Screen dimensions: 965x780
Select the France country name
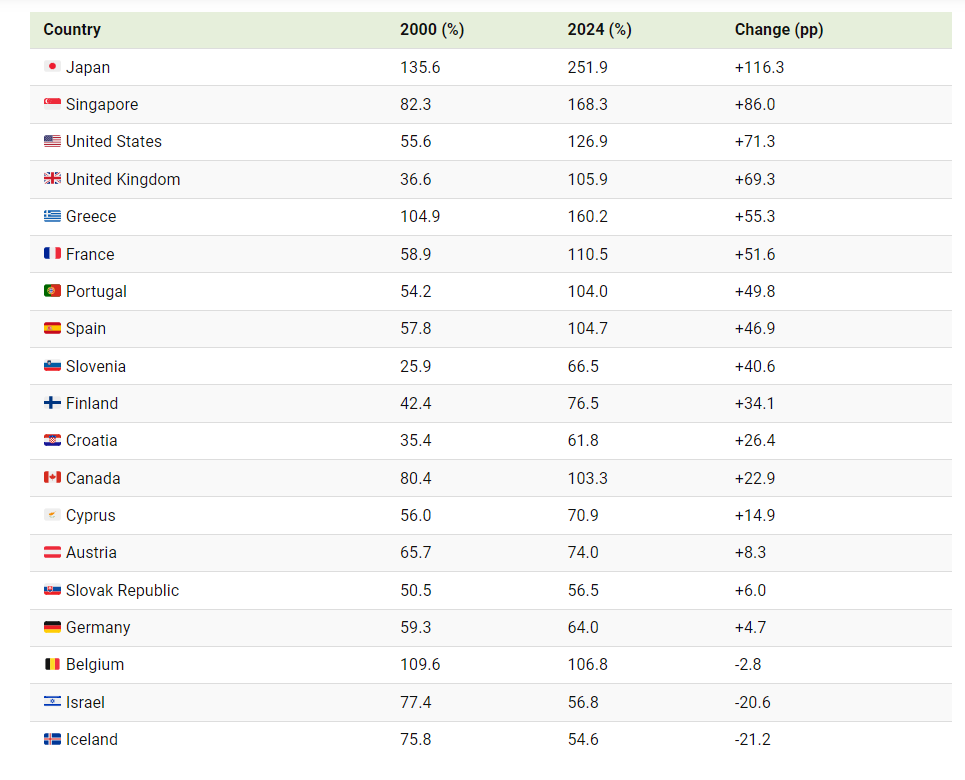click(x=90, y=254)
